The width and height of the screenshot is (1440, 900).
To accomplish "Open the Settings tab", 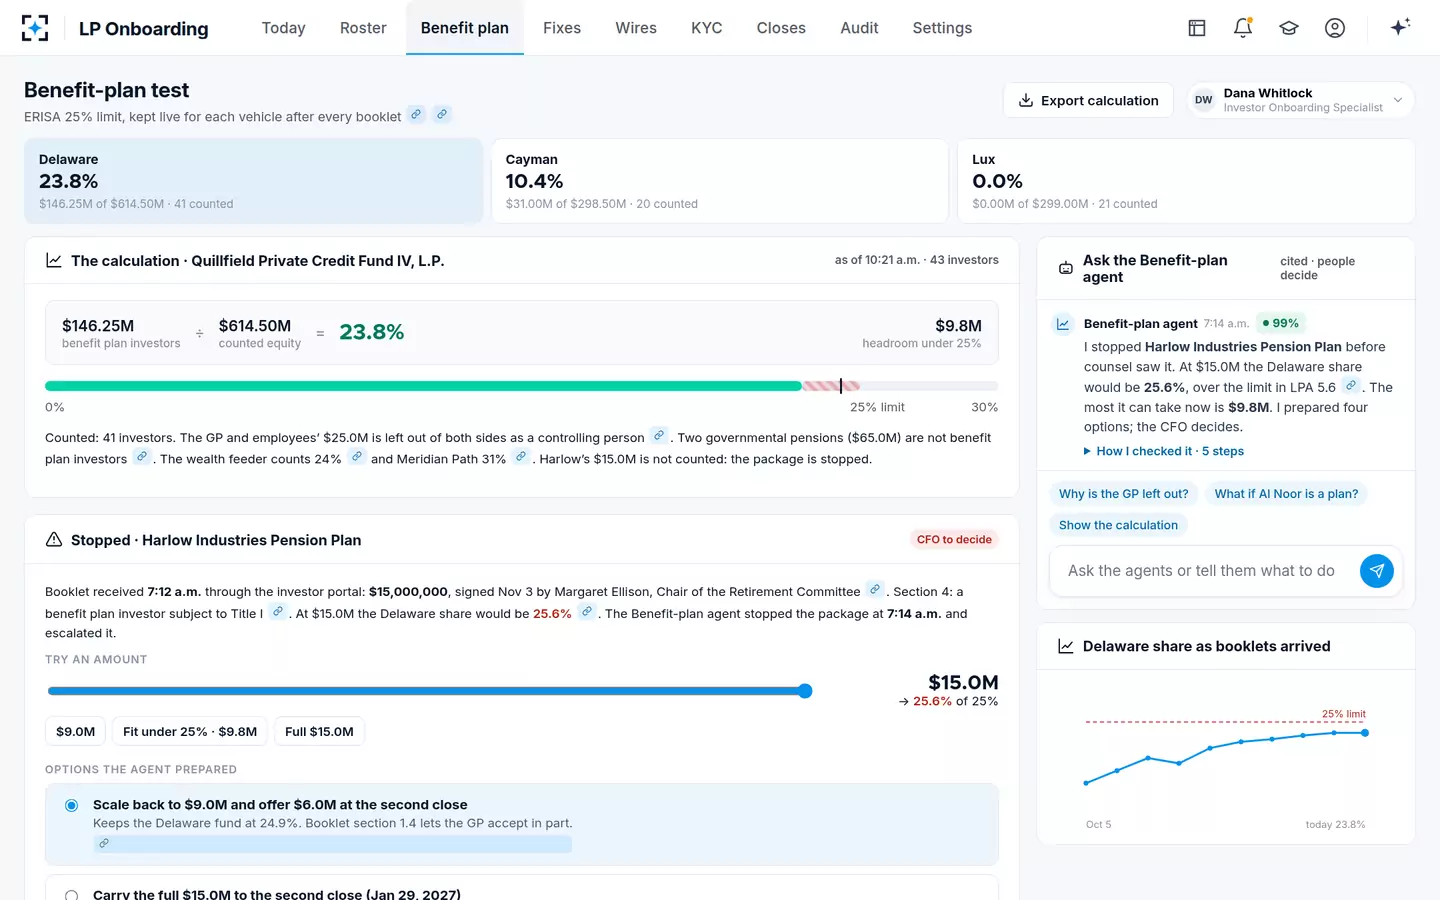I will [942, 28].
